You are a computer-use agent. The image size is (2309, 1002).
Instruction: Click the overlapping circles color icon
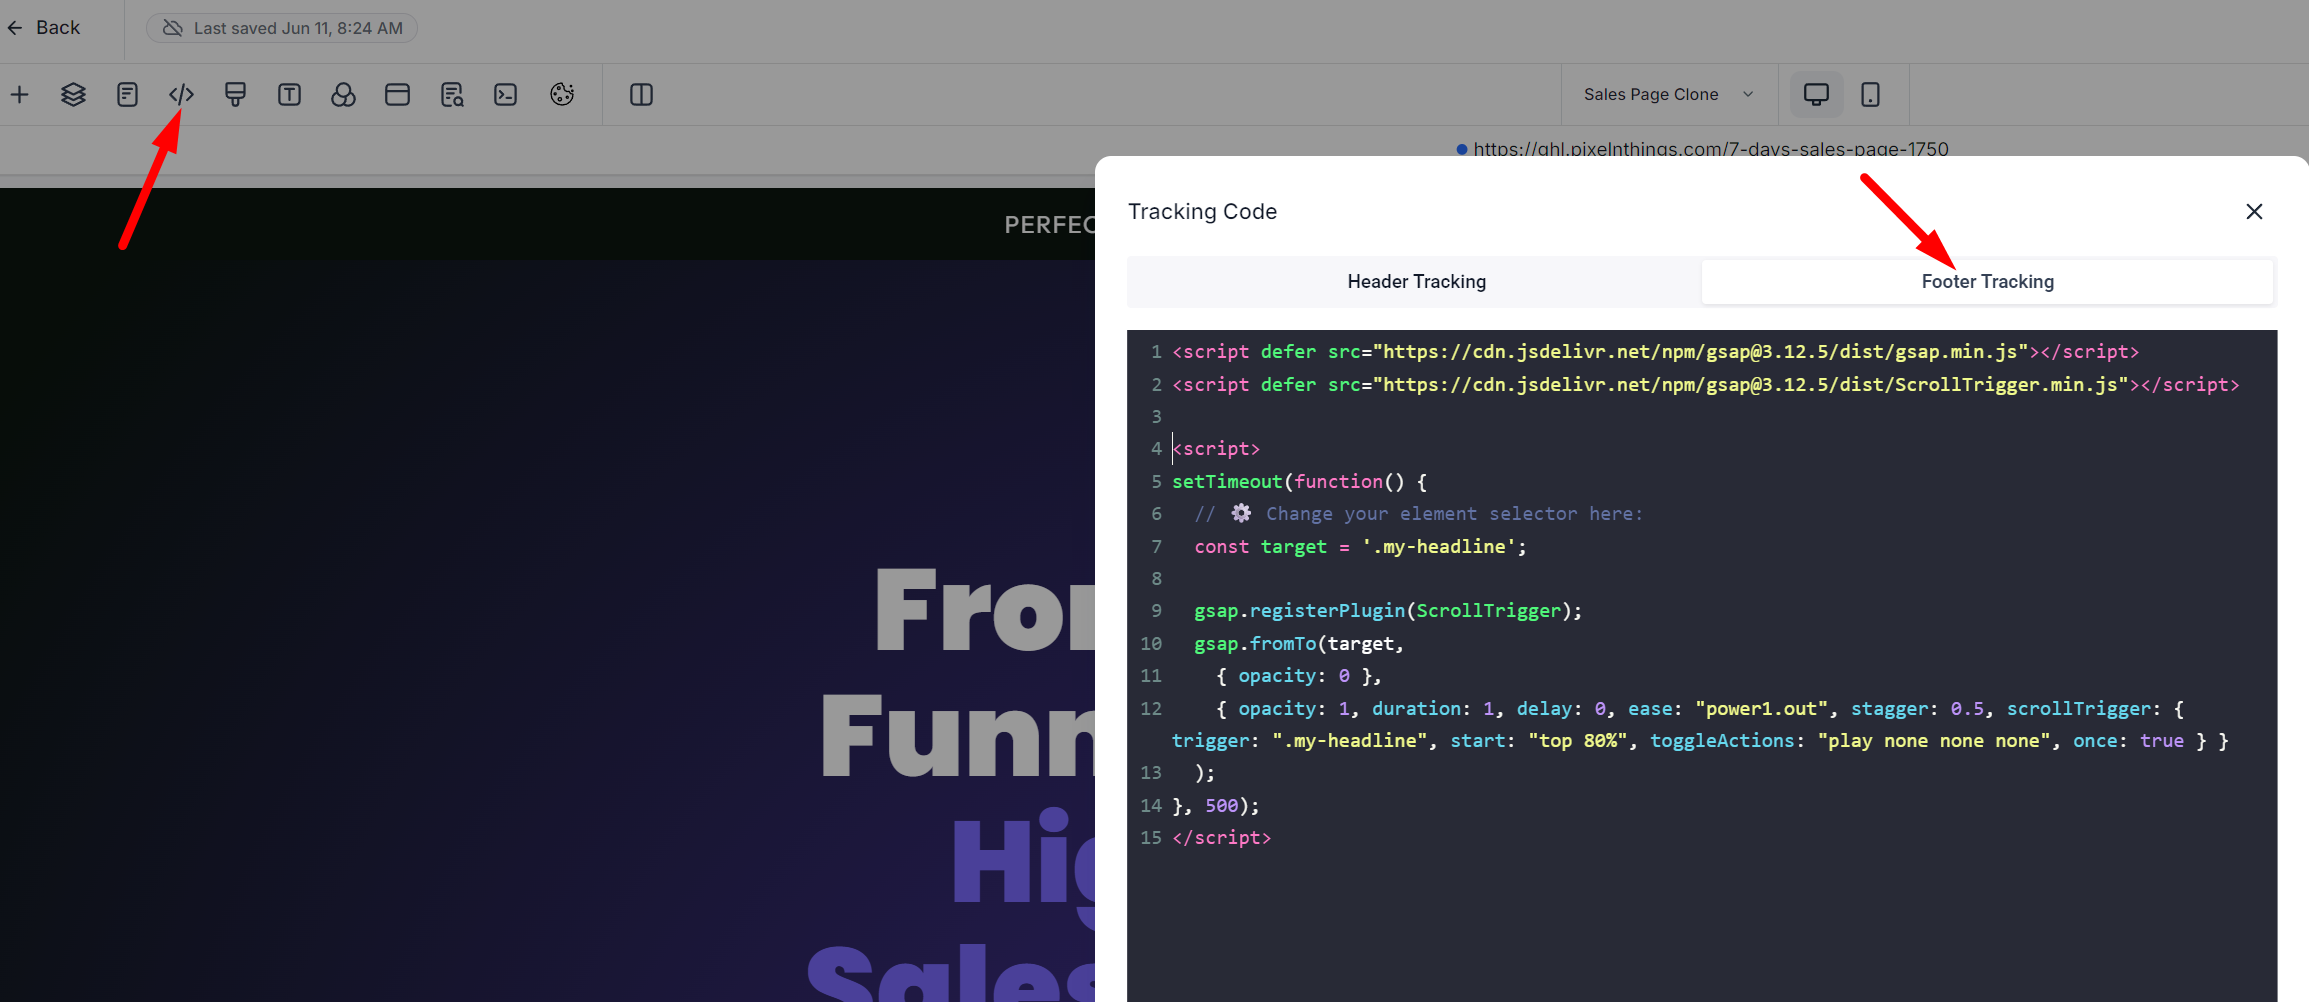coord(343,95)
